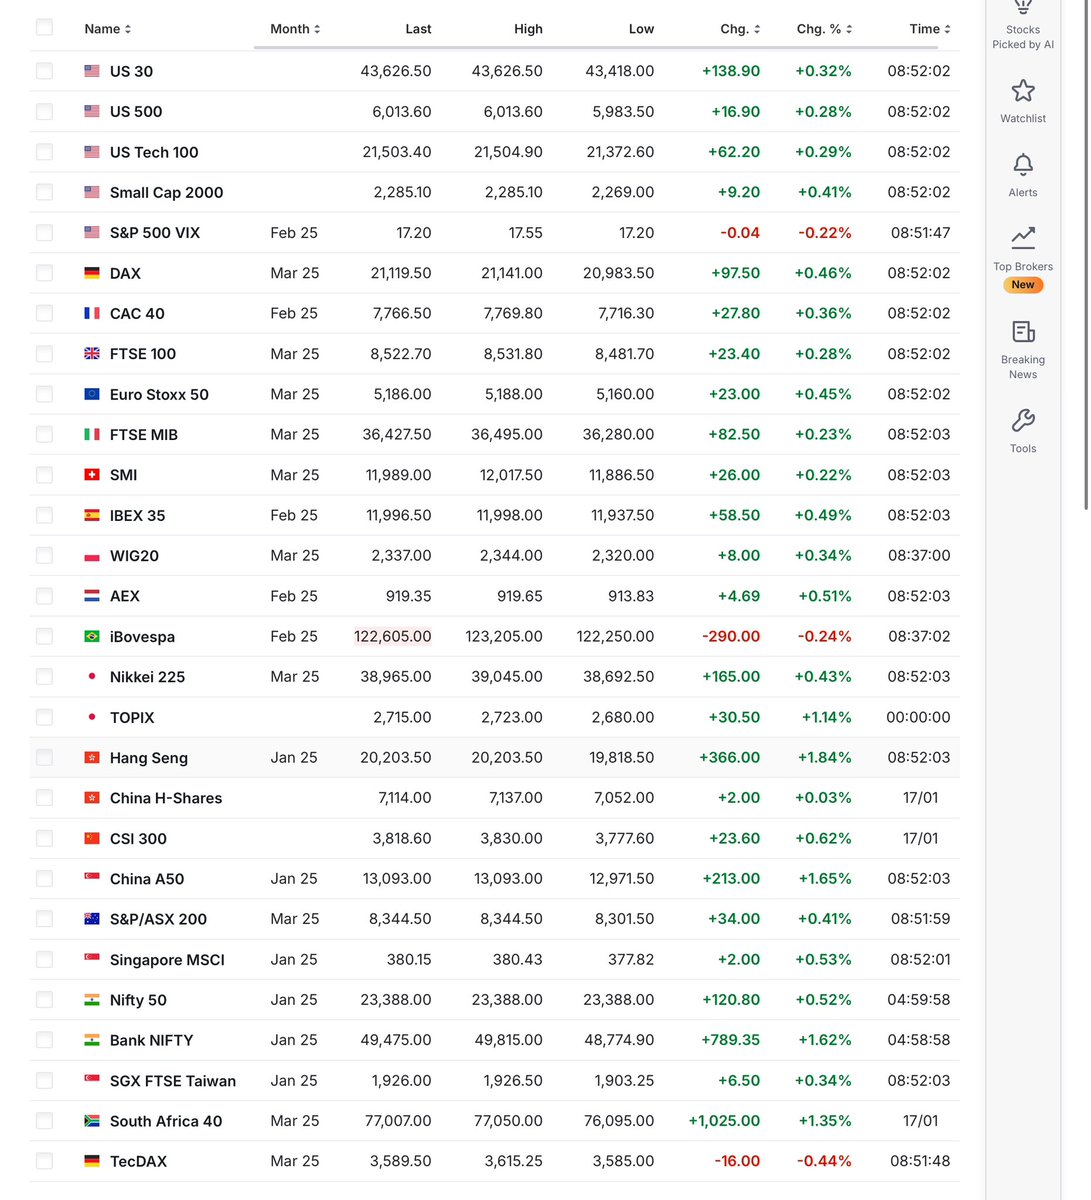Click Hong Kong flag beside Hang Seng
1091x1200 pixels.
[x=92, y=758]
